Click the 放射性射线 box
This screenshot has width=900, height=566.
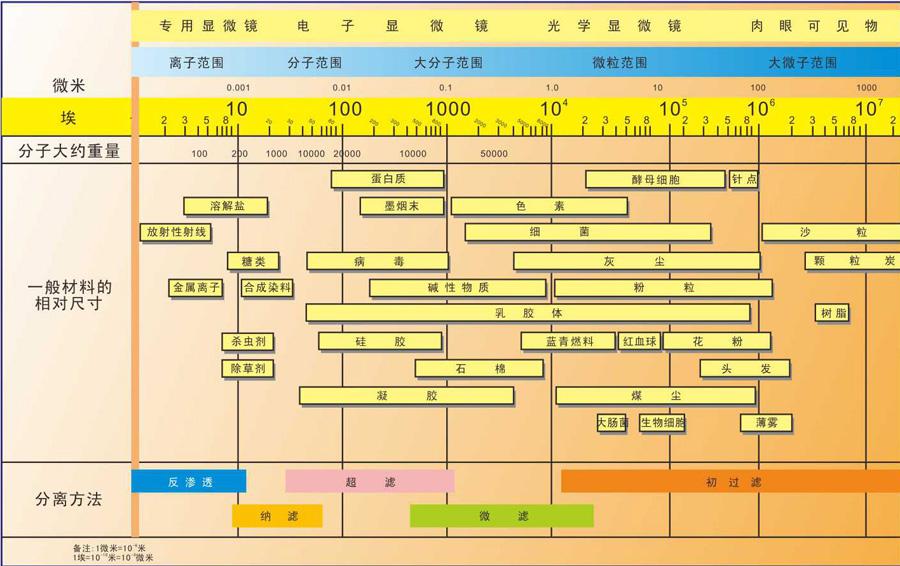pyautogui.click(x=176, y=232)
